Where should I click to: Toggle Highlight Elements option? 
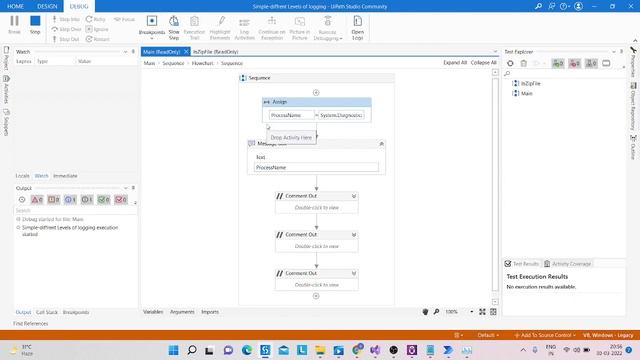[220, 28]
